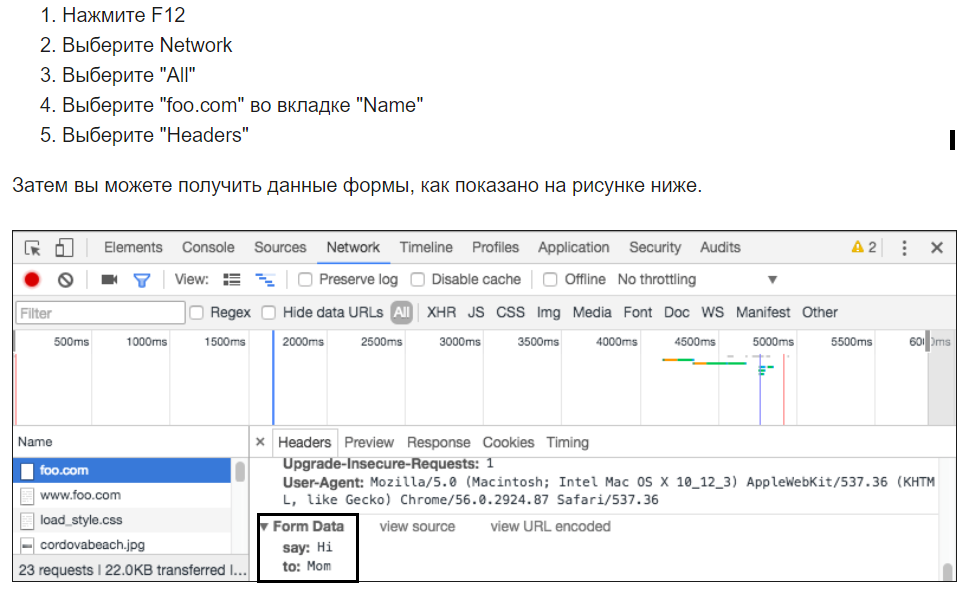Select the www.foo.com request row
The width and height of the screenshot is (972, 591).
(122, 495)
